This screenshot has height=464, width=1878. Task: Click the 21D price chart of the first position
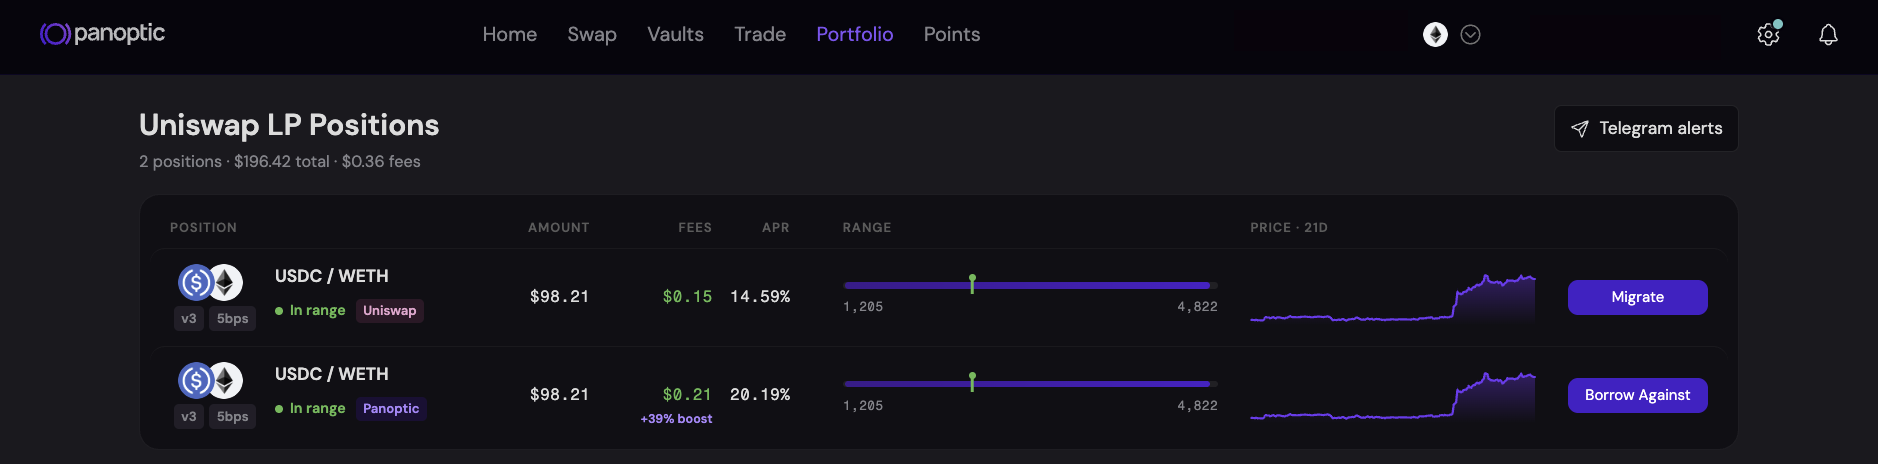tap(1393, 298)
